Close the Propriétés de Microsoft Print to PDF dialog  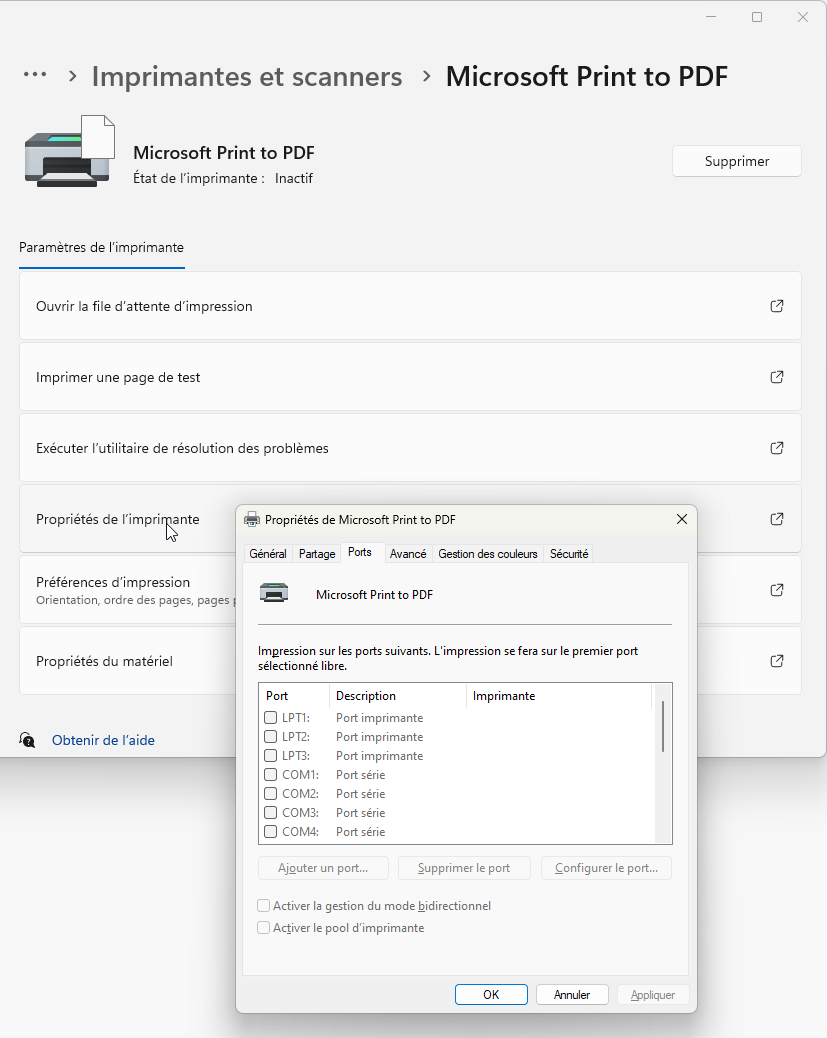point(682,520)
